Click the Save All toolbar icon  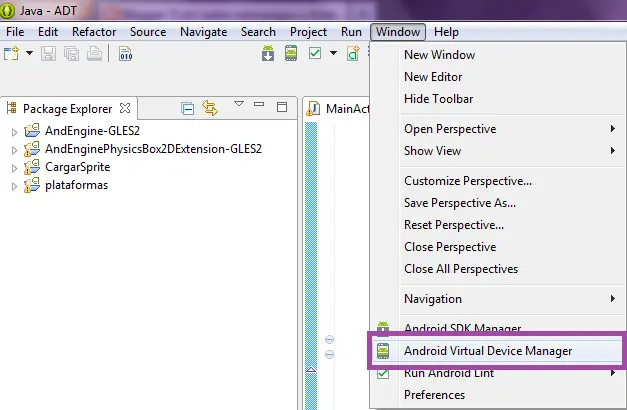[72, 53]
